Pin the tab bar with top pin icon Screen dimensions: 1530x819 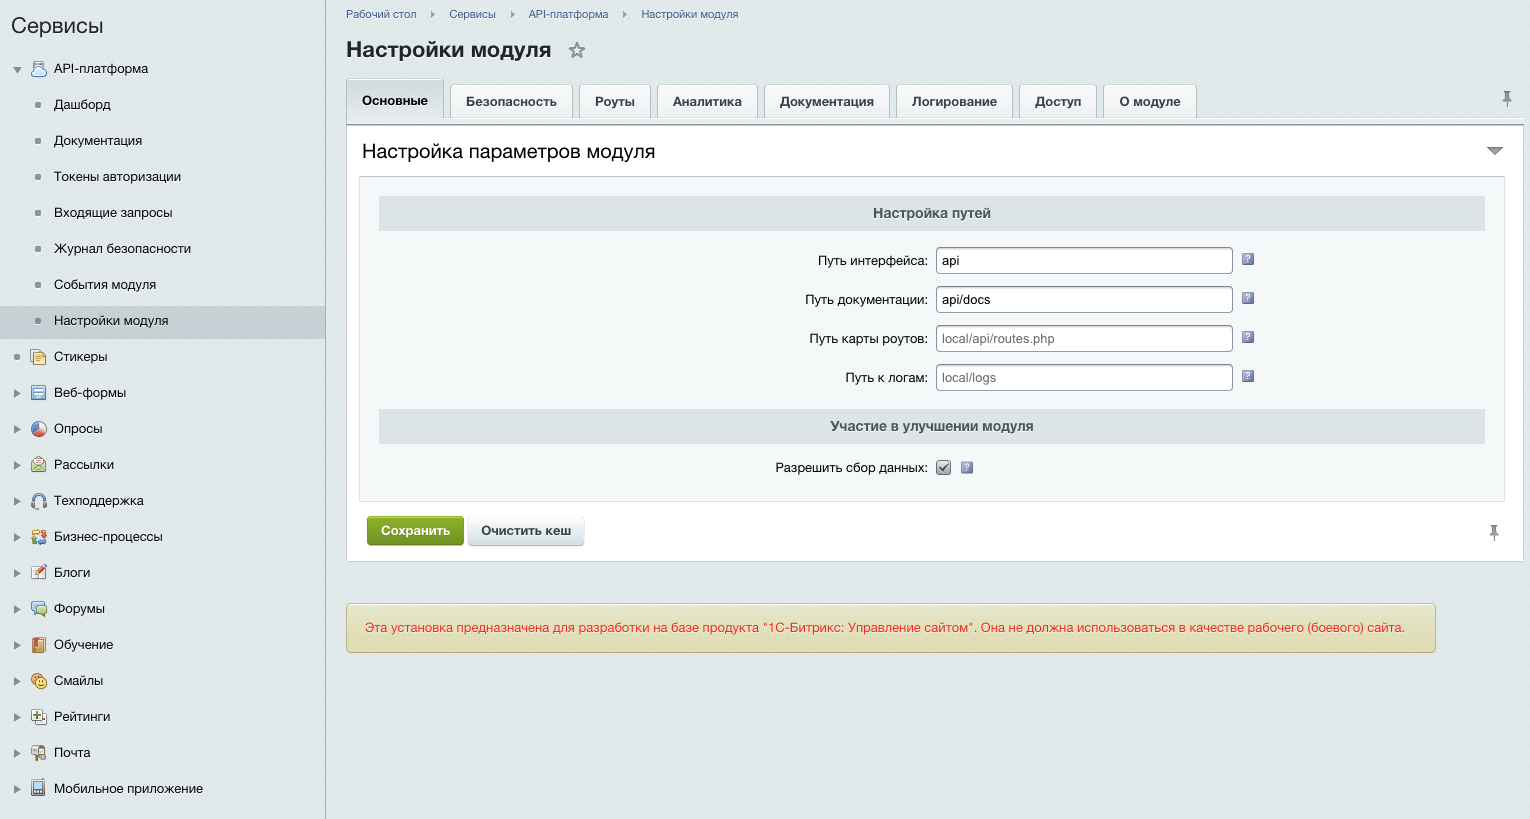click(x=1507, y=98)
